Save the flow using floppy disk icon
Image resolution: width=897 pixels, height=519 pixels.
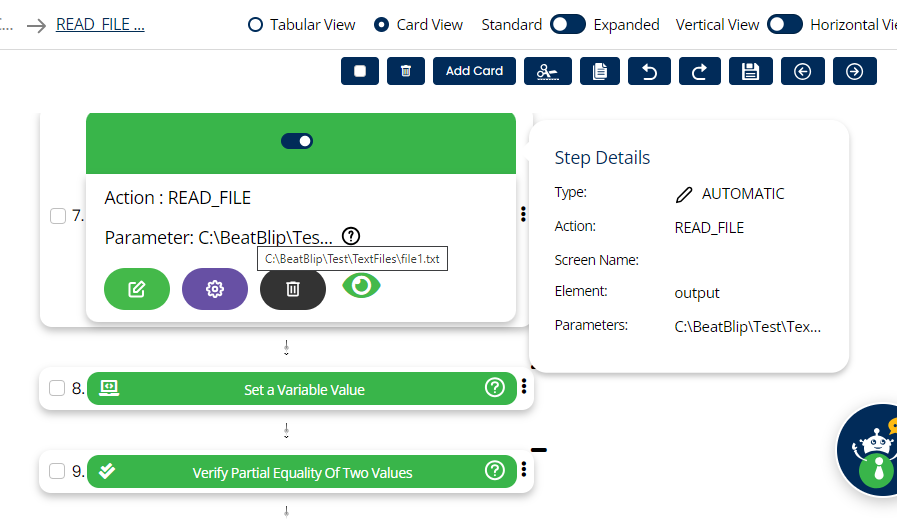coord(751,71)
